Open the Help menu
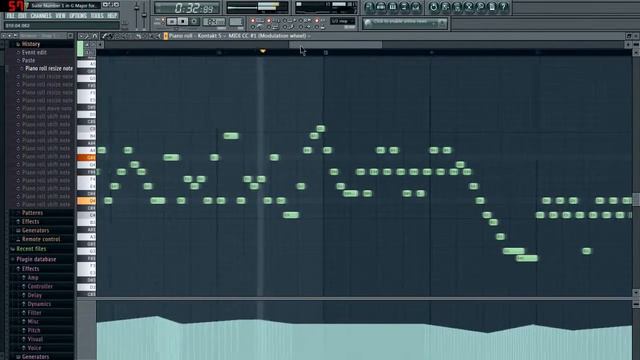640x360 pixels. coord(112,16)
